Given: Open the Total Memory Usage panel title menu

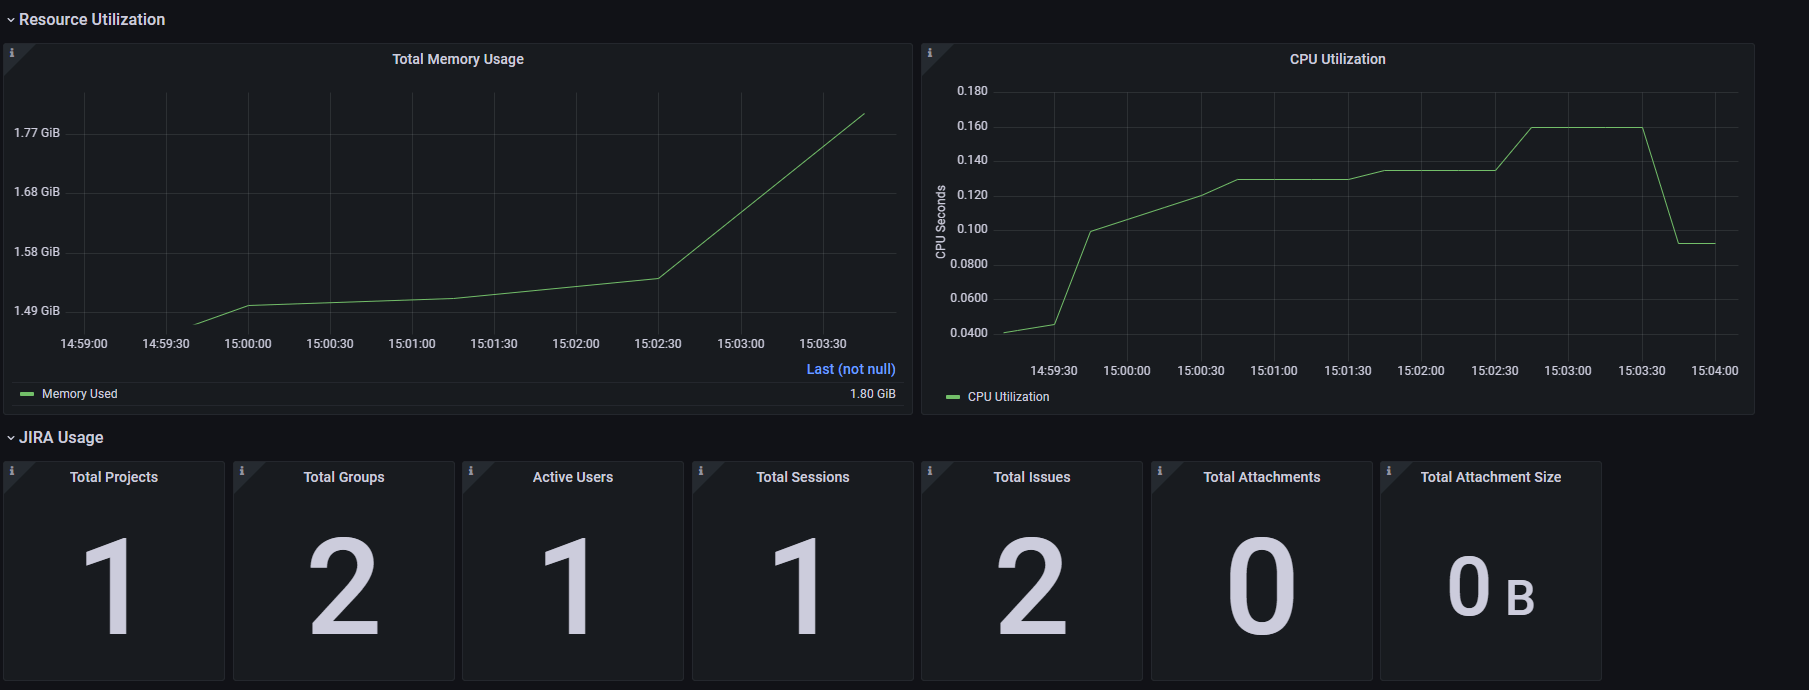Looking at the screenshot, I should click(458, 59).
